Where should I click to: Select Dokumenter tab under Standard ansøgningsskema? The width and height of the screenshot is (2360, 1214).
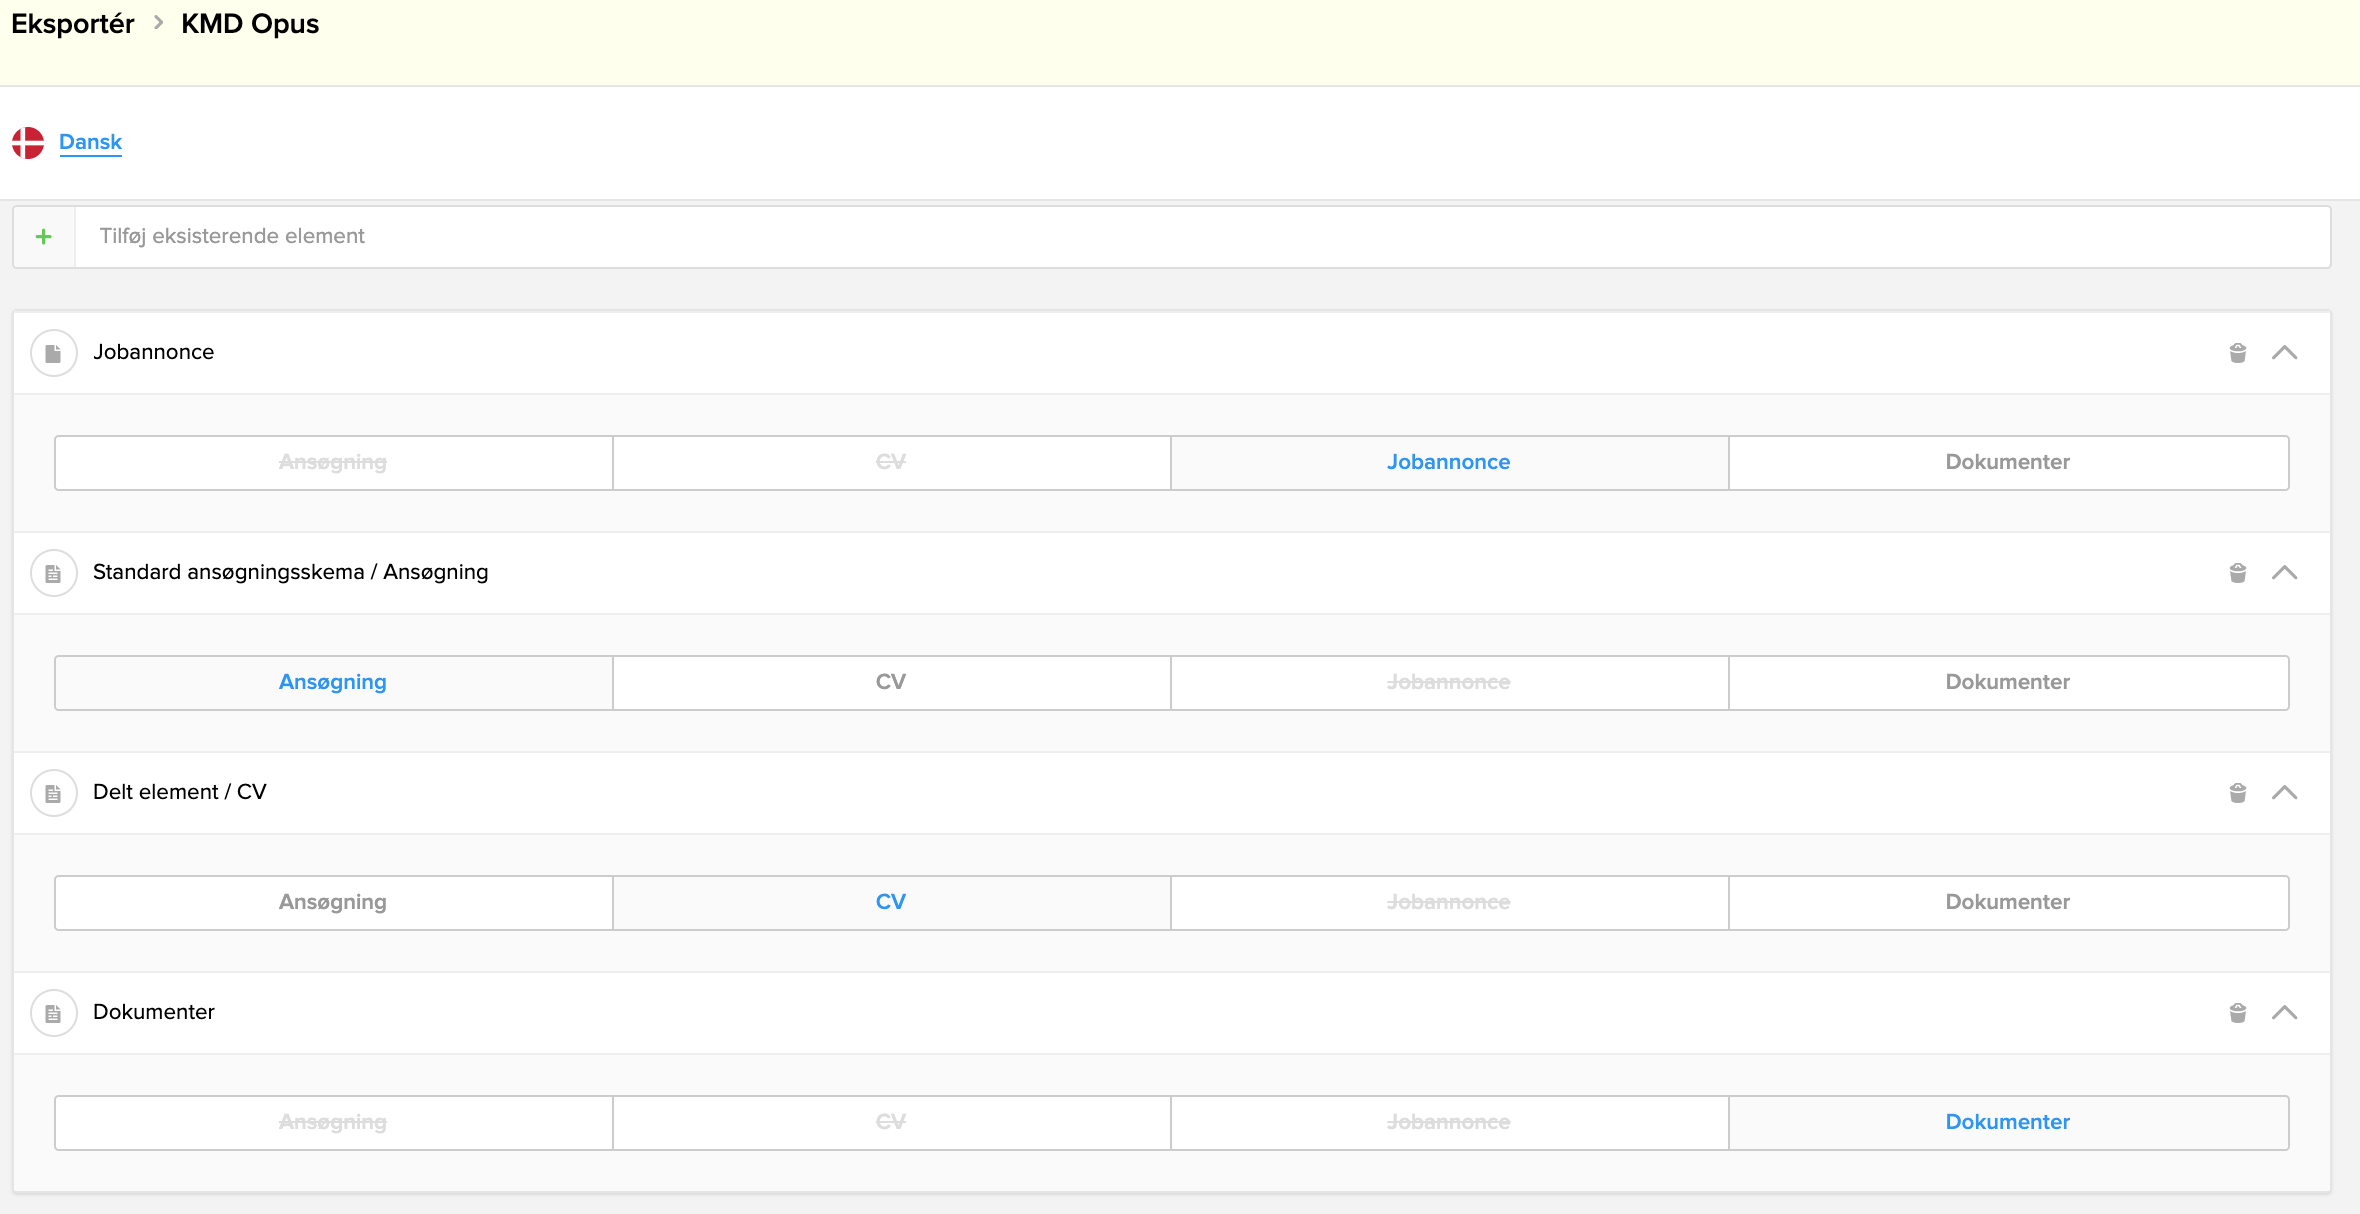click(x=2007, y=682)
